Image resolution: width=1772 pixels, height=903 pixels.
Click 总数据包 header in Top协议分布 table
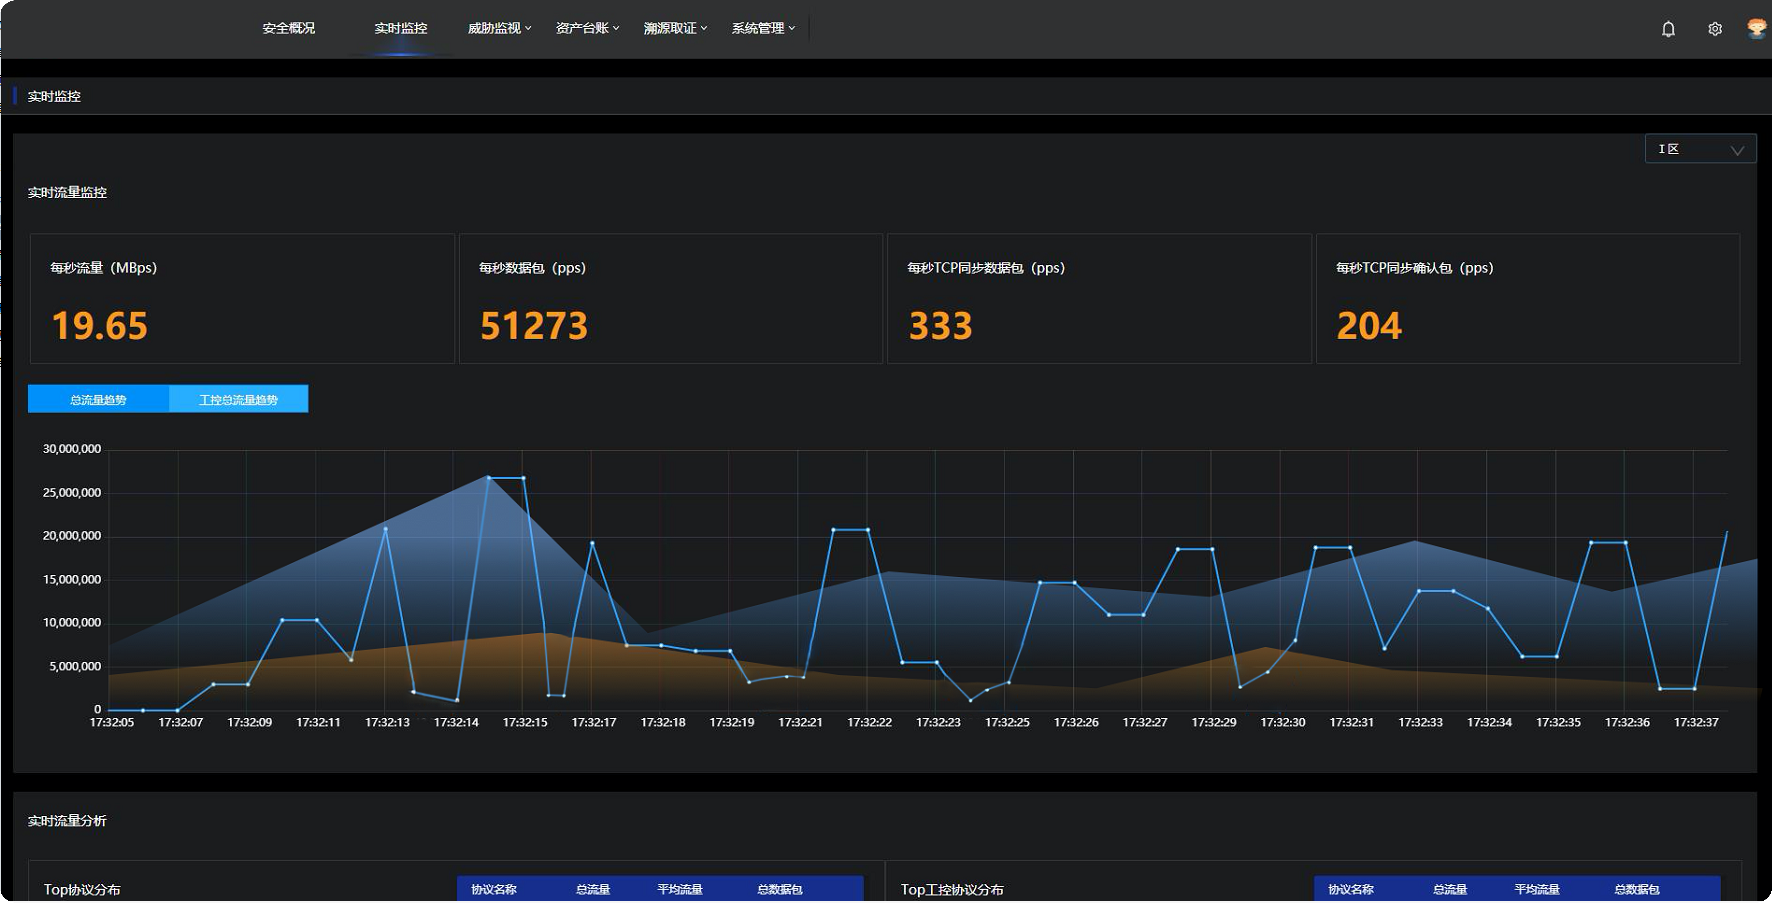point(779,889)
